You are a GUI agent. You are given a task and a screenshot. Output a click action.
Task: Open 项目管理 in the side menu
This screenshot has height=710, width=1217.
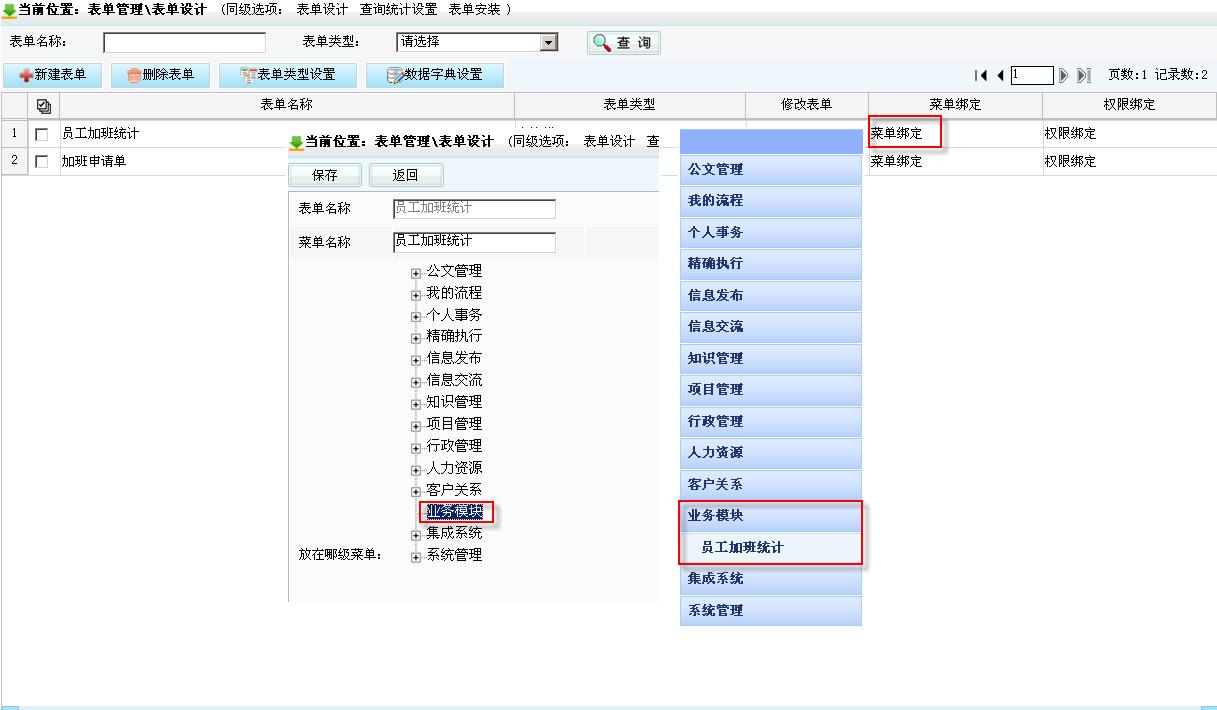pyautogui.click(x=771, y=390)
